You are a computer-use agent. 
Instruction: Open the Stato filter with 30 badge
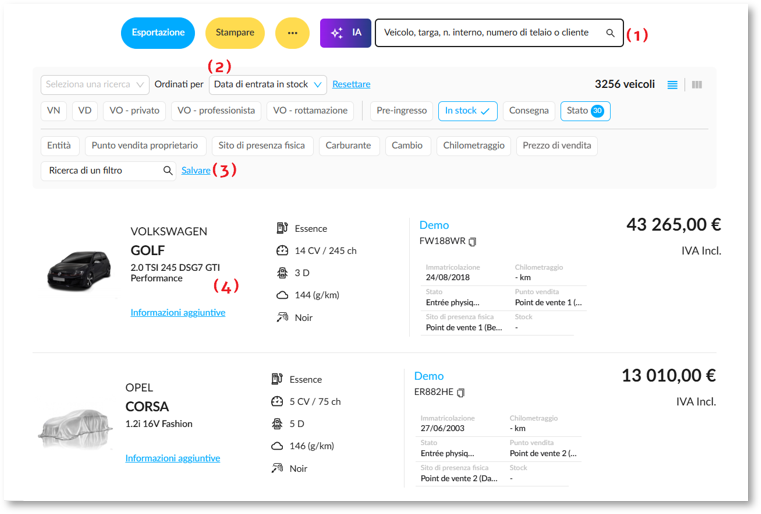pos(585,111)
